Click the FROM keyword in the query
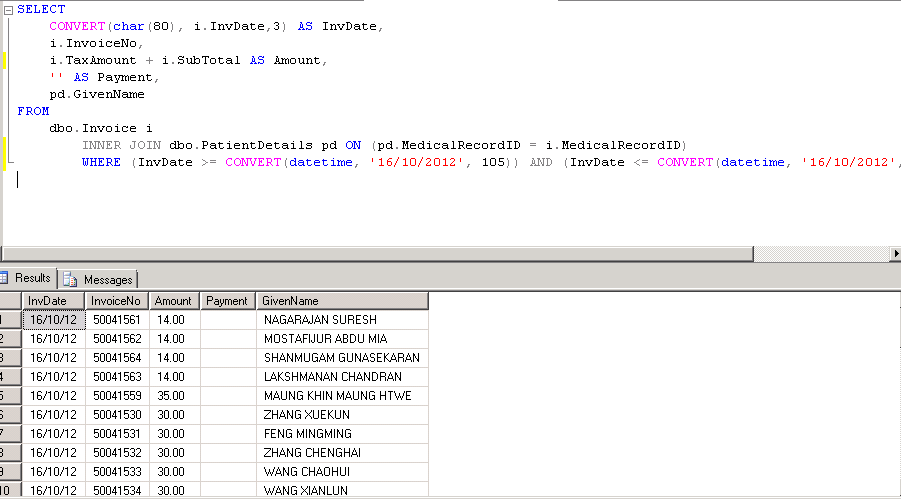The width and height of the screenshot is (901, 499). [33, 111]
